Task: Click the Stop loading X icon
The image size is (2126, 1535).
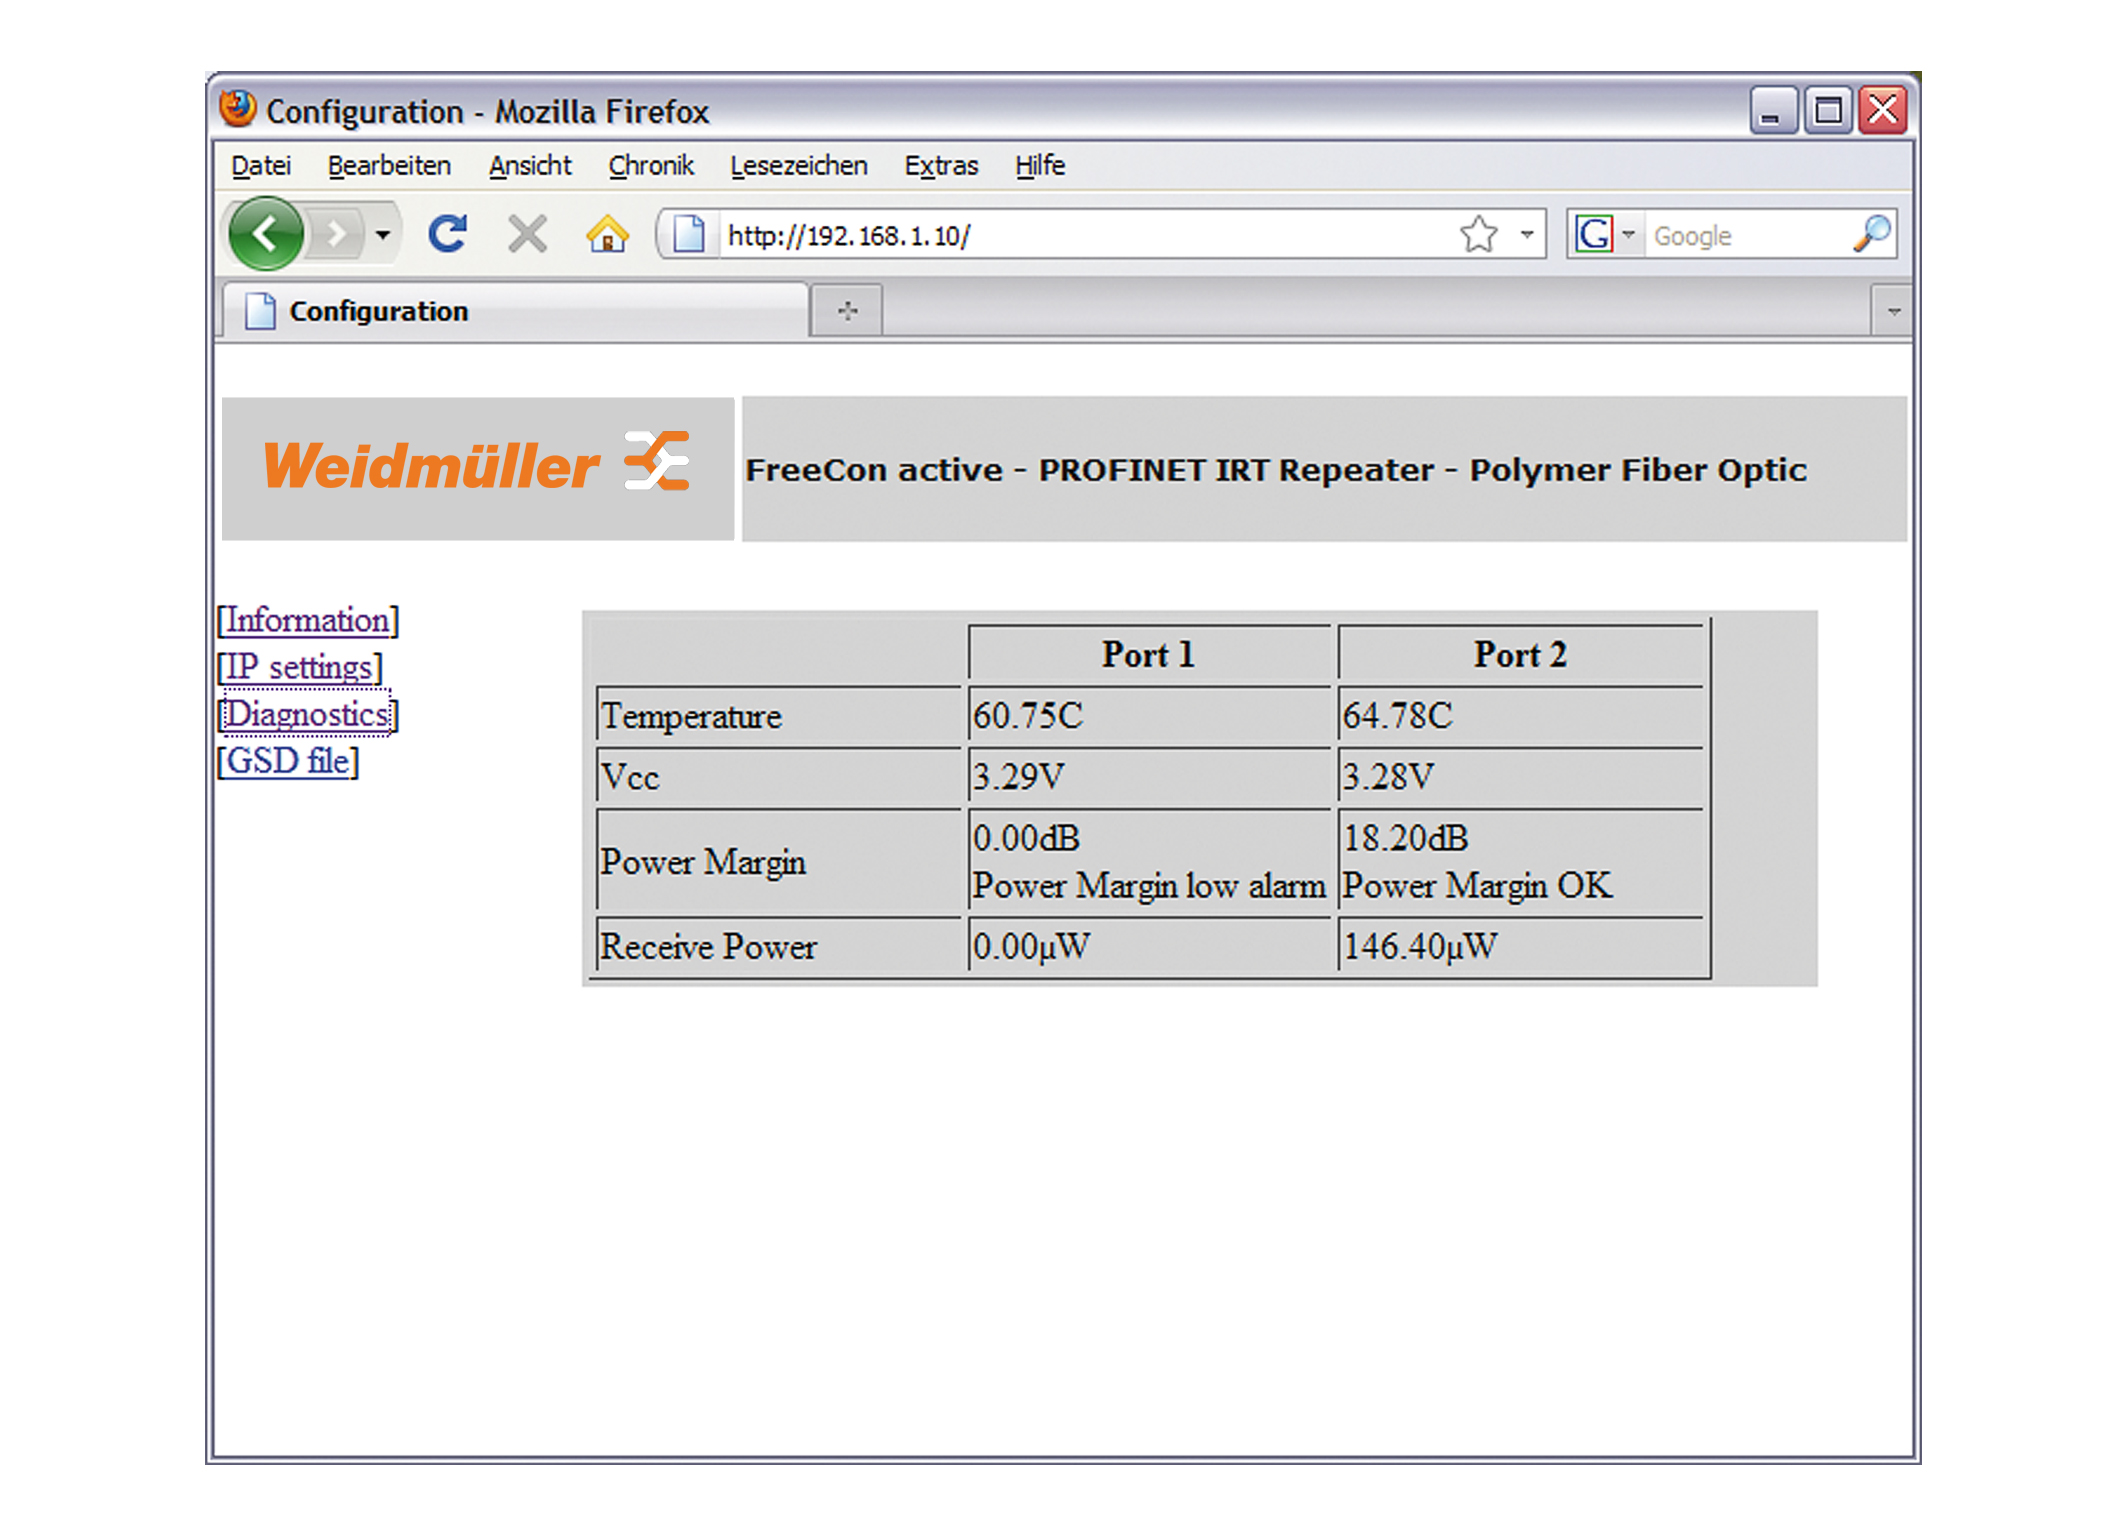Action: 527,235
